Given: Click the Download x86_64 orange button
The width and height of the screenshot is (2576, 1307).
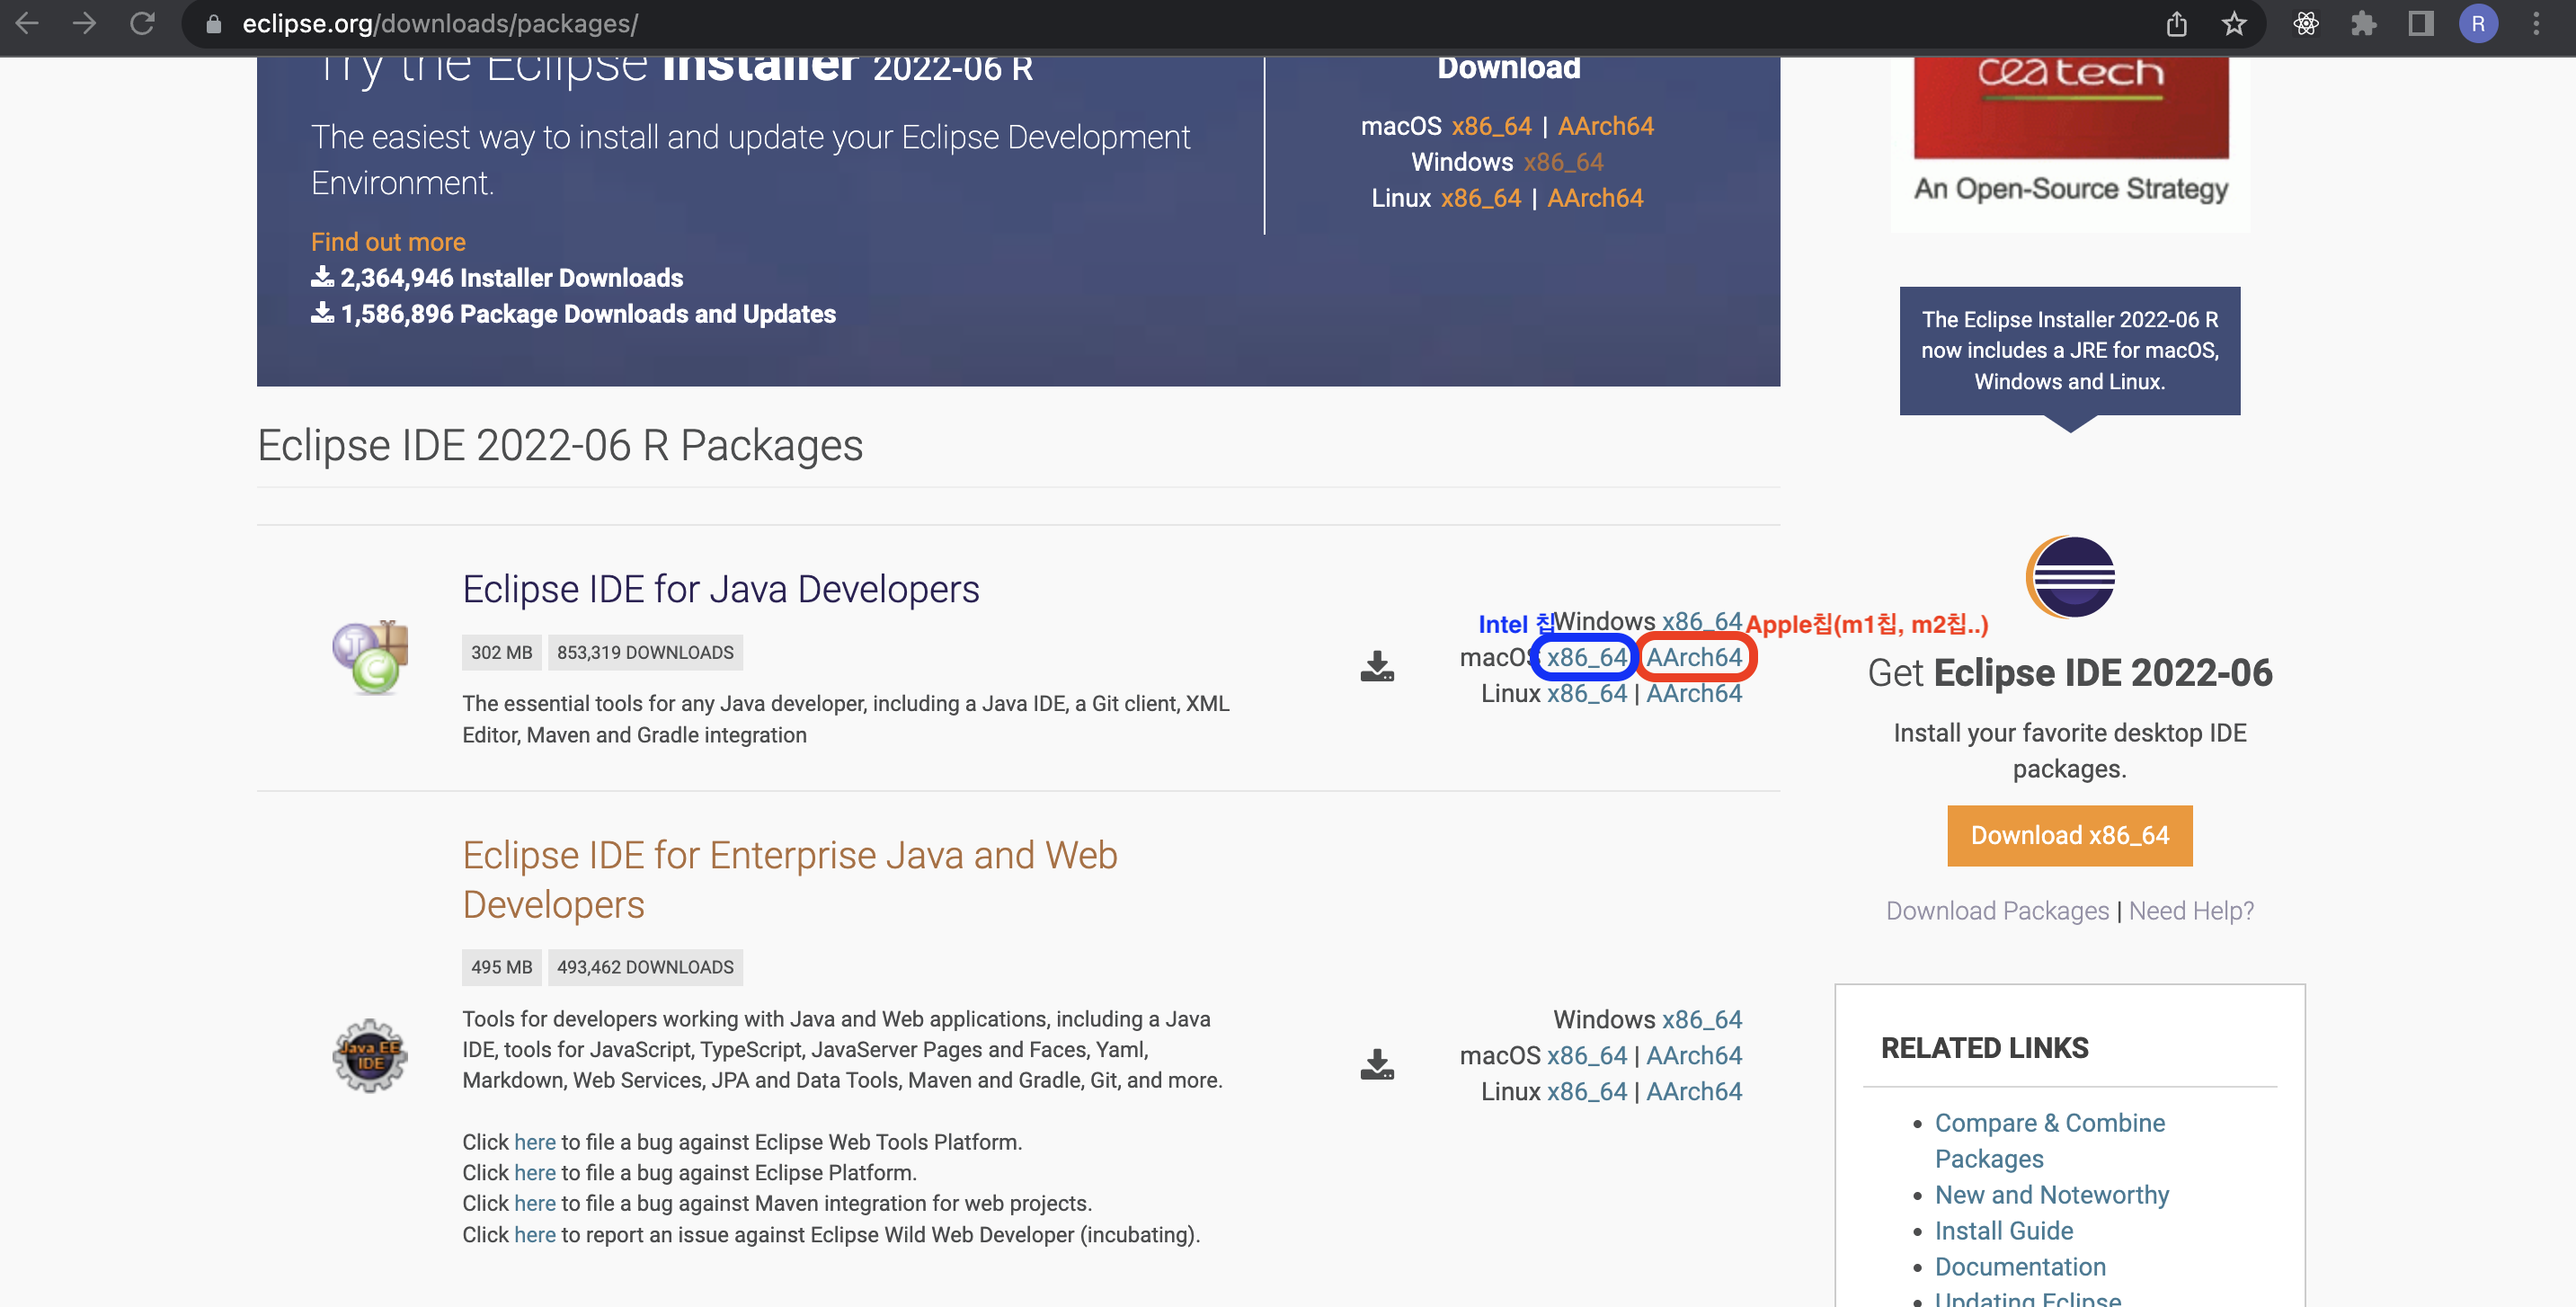Looking at the screenshot, I should click(x=2069, y=835).
